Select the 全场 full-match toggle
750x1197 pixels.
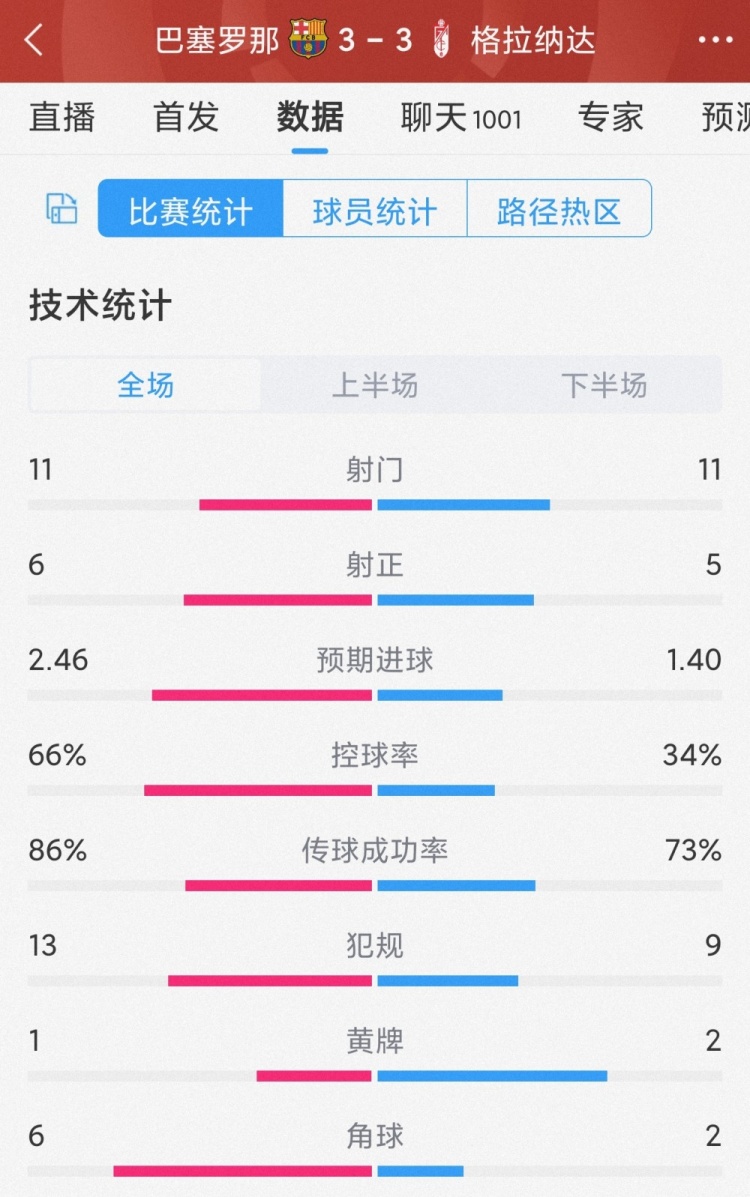(x=143, y=384)
